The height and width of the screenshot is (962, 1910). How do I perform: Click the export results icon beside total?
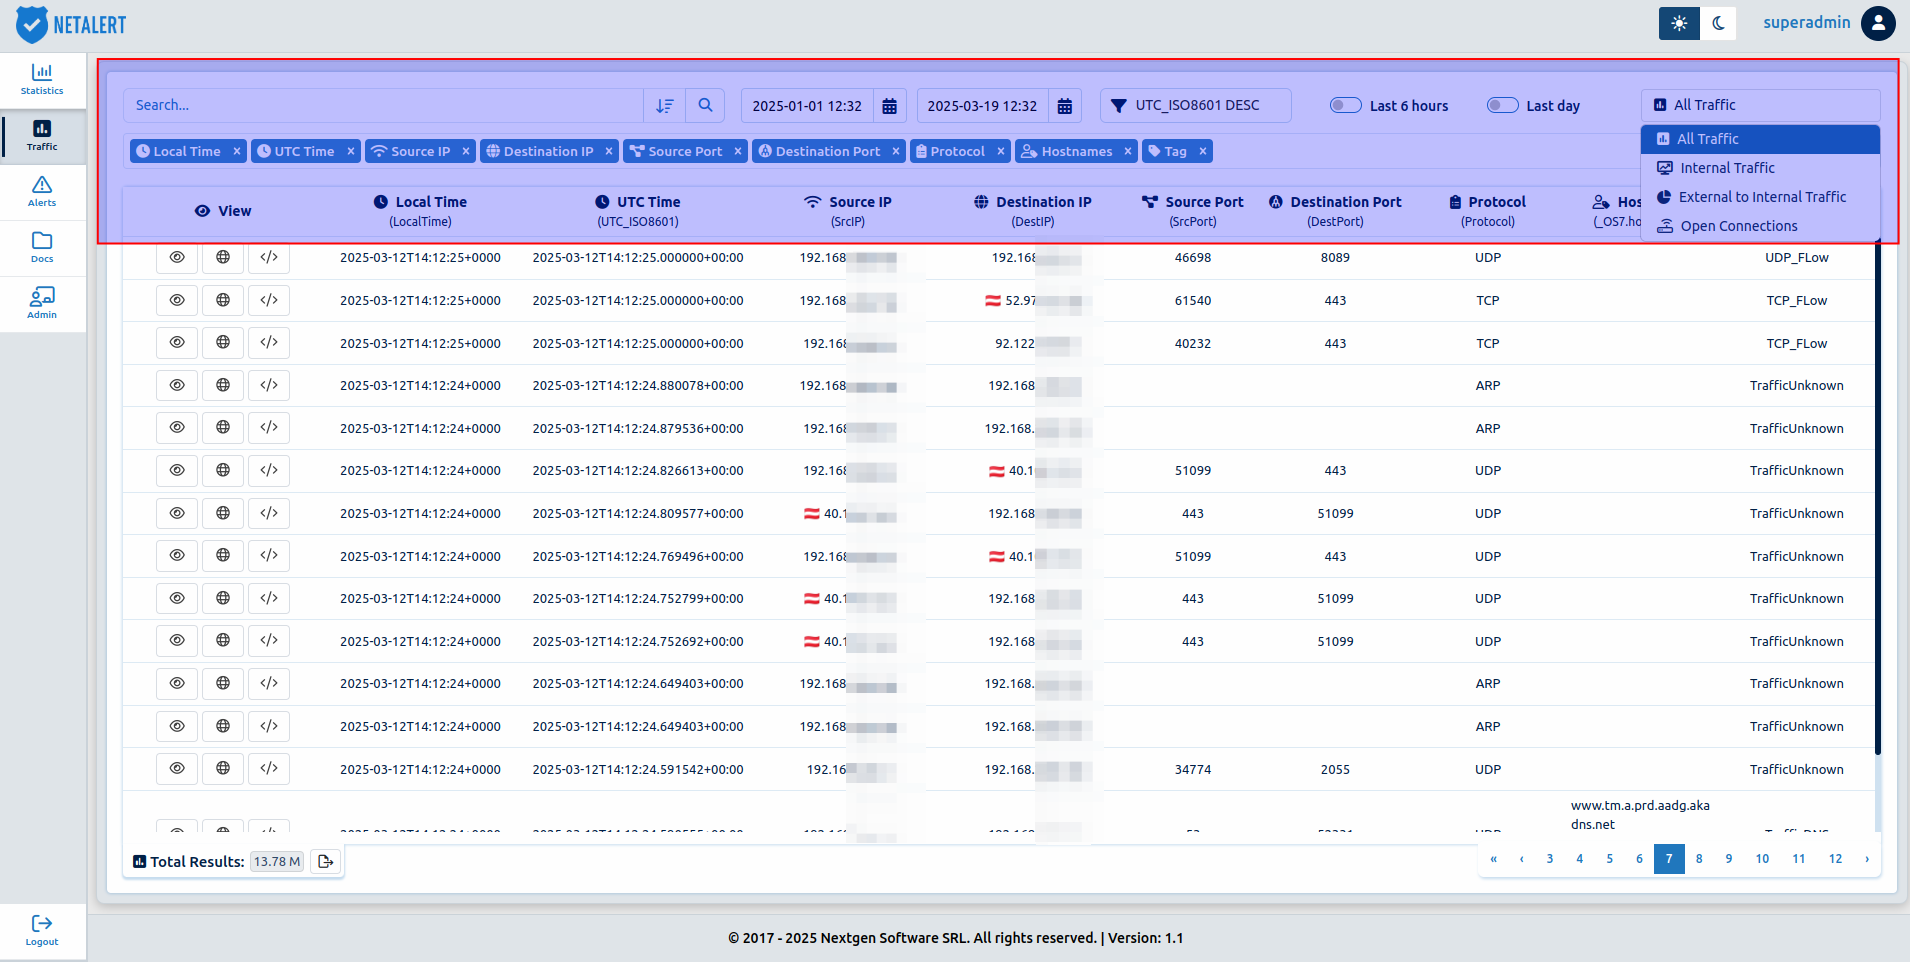tap(325, 861)
